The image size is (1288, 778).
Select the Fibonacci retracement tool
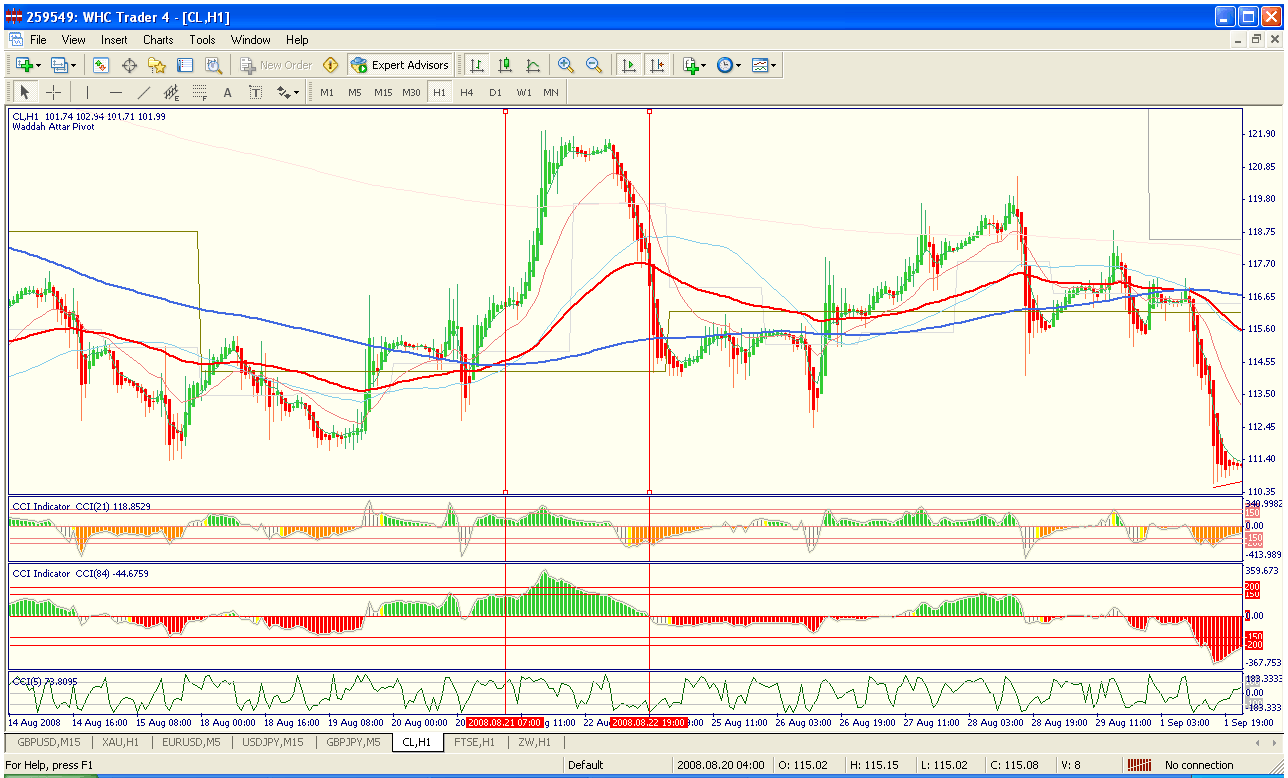point(199,92)
